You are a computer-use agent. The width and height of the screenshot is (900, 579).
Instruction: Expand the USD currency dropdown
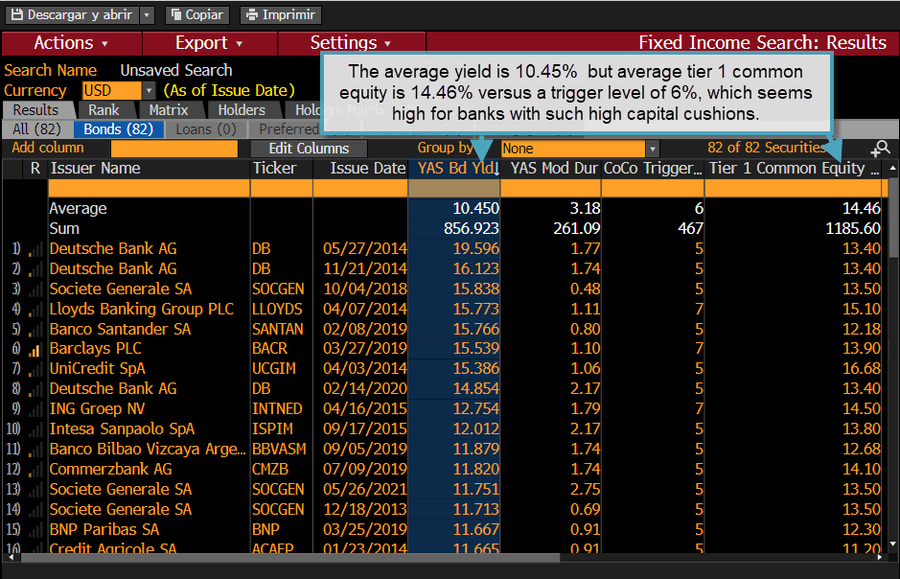(x=149, y=91)
